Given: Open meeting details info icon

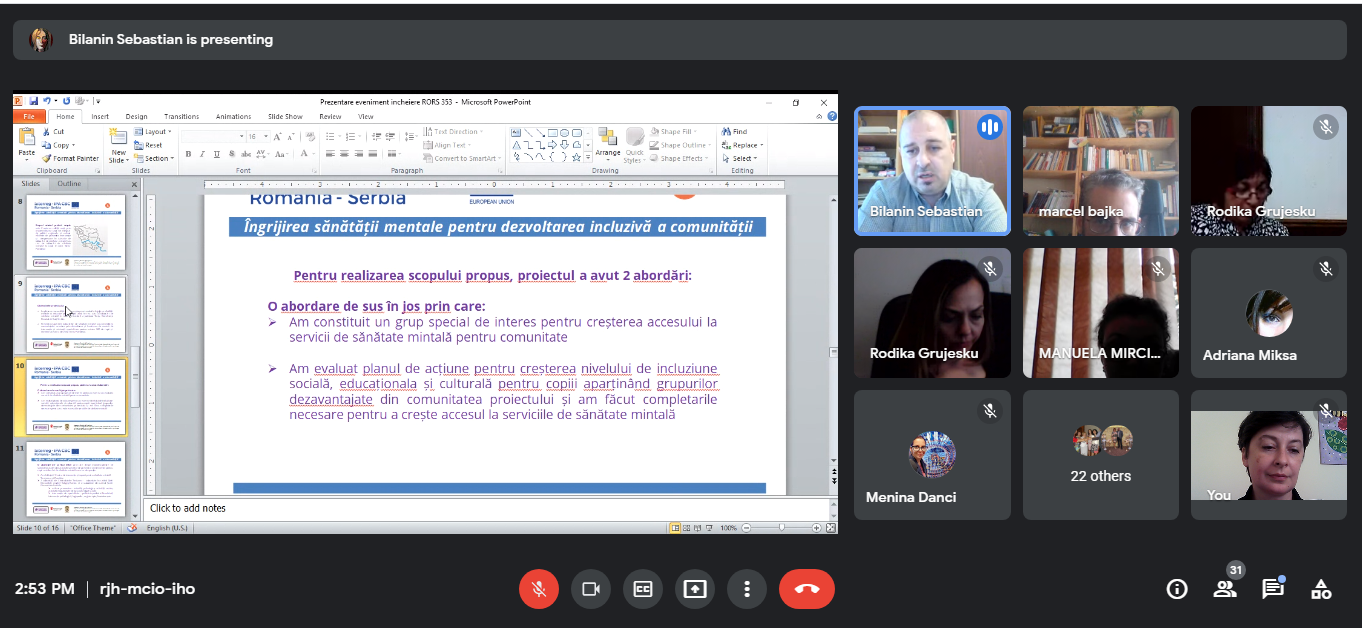Looking at the screenshot, I should point(1177,589).
